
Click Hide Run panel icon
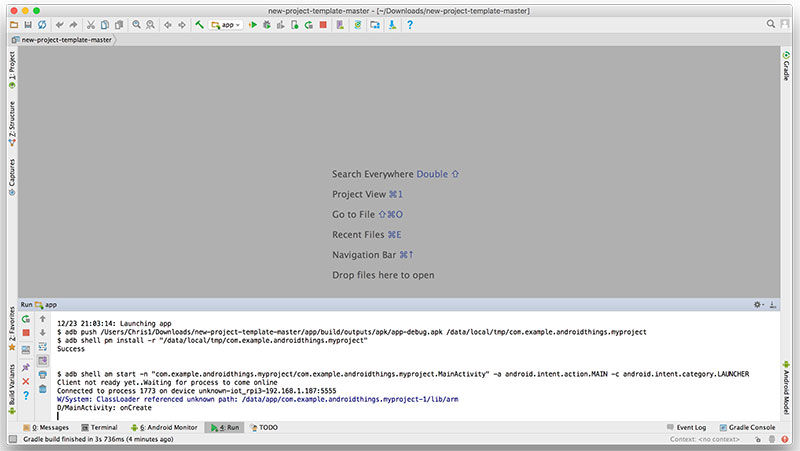[772, 305]
